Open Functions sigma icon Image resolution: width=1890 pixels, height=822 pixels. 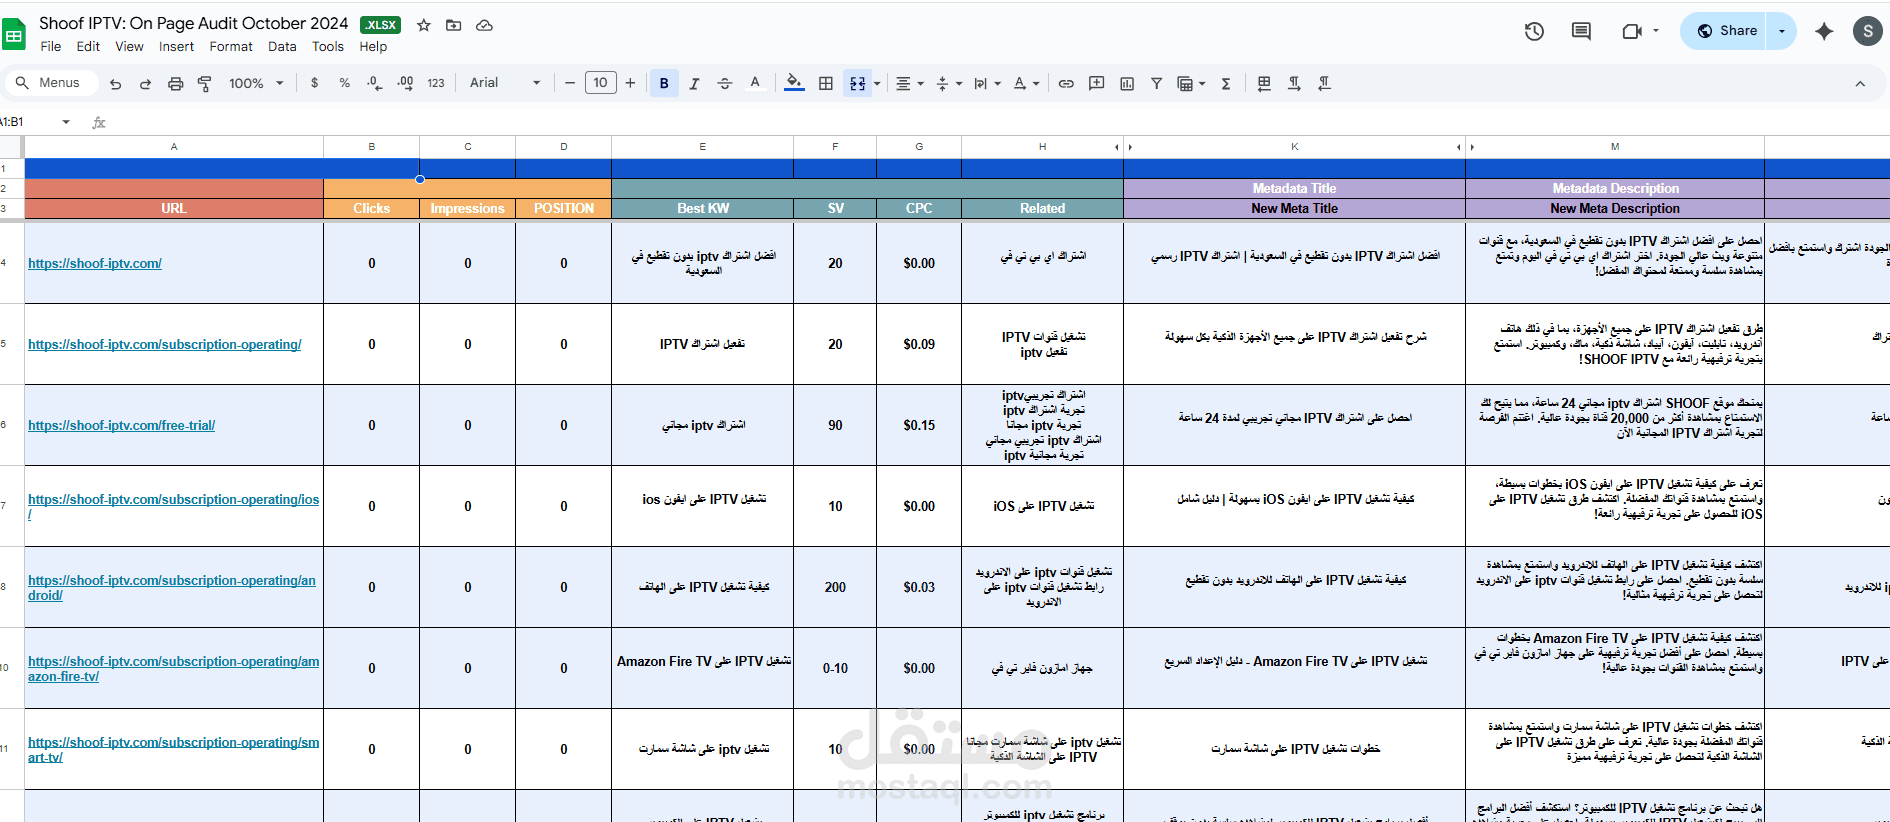point(1226,83)
